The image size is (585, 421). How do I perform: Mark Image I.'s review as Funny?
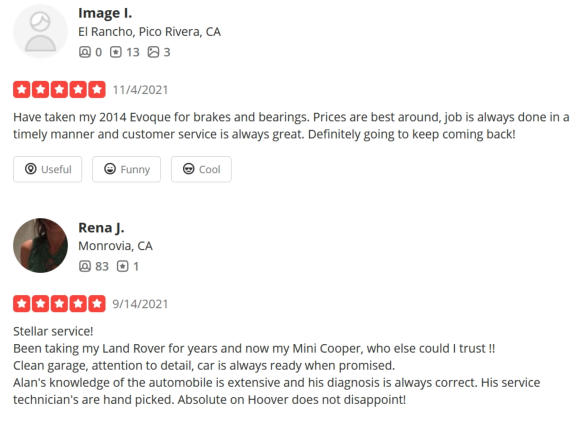[126, 169]
